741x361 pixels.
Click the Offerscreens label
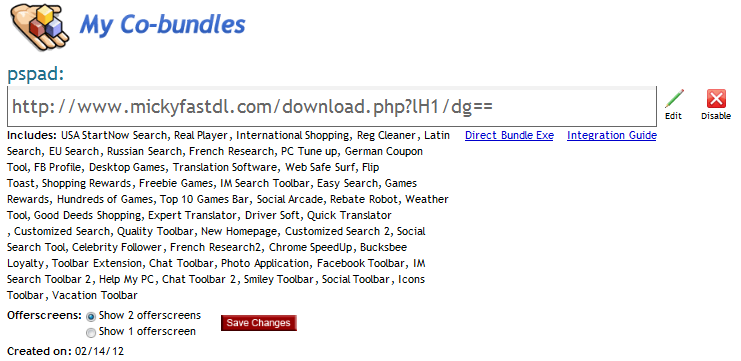44,315
